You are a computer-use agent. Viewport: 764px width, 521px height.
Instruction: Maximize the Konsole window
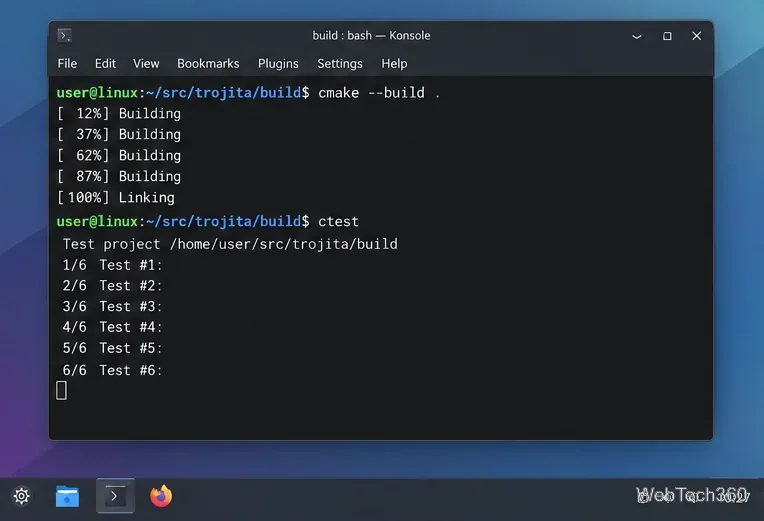(667, 36)
